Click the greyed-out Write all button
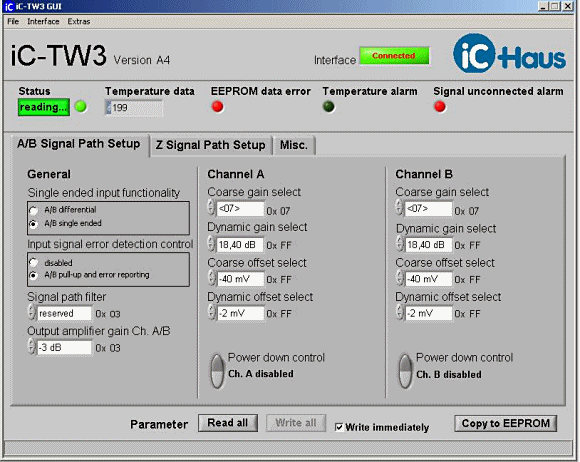 coord(296,423)
